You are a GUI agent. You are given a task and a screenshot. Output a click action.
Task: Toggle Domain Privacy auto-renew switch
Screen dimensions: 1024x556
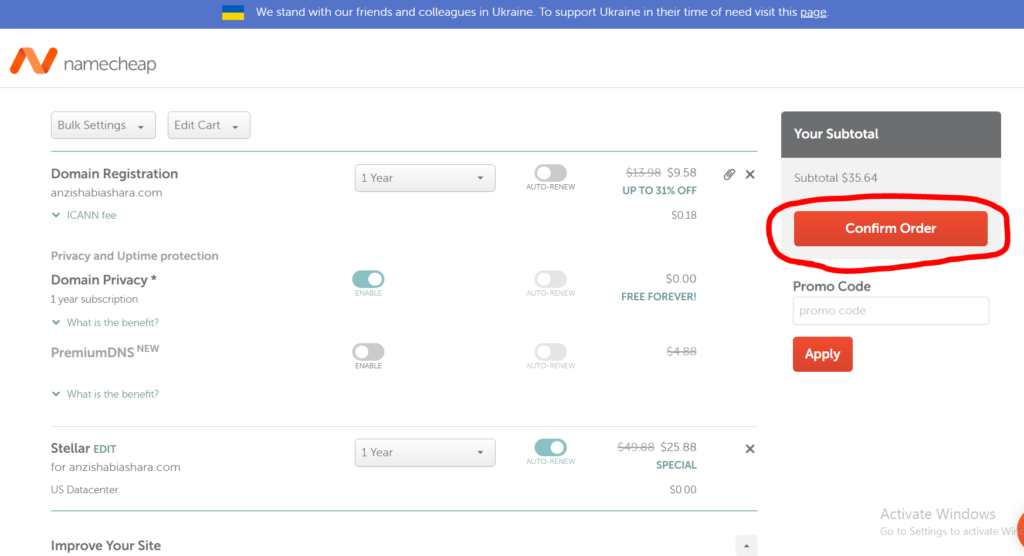point(551,279)
